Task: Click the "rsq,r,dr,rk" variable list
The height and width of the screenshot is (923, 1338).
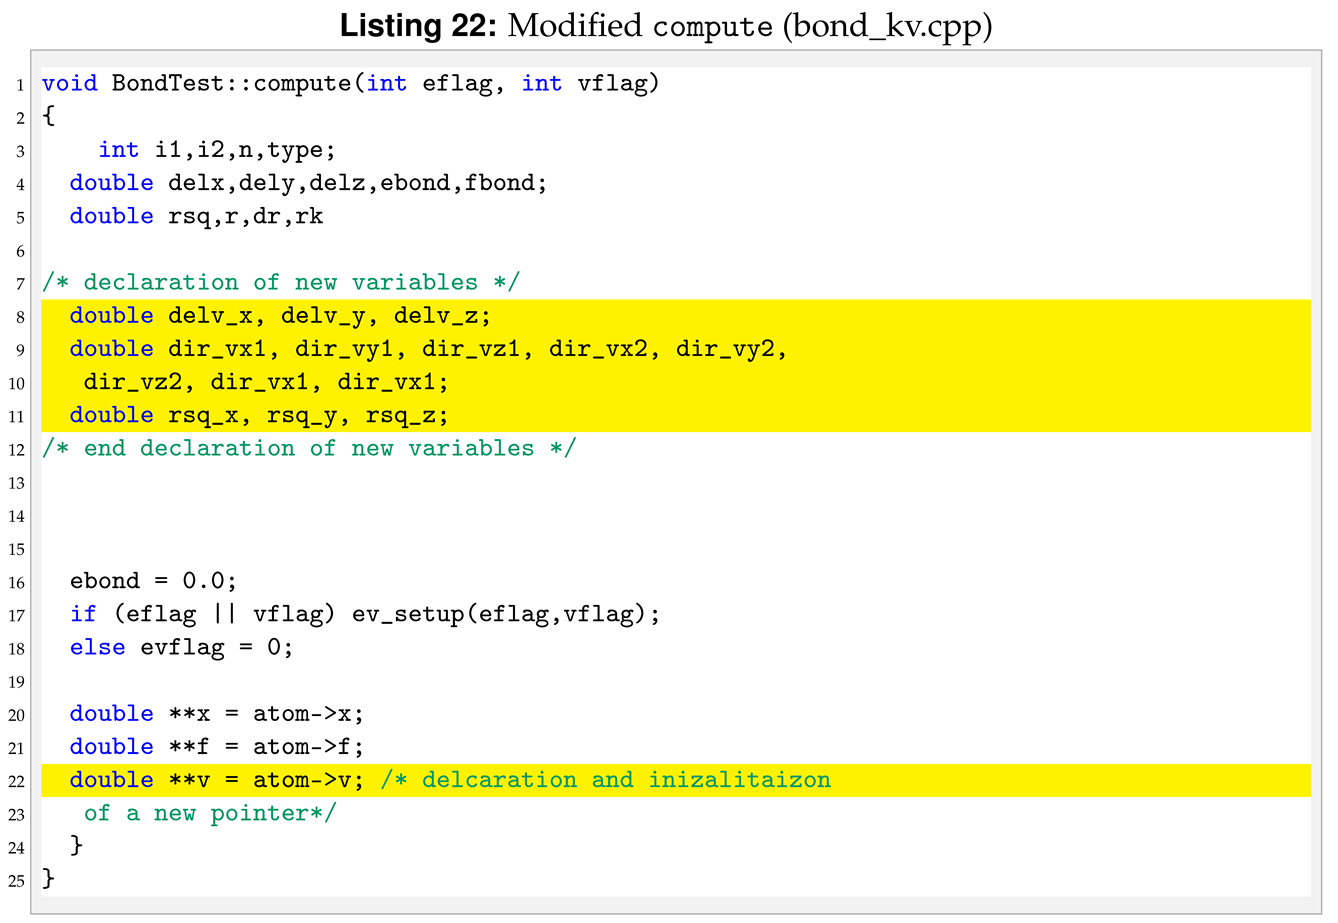Action: tap(246, 216)
